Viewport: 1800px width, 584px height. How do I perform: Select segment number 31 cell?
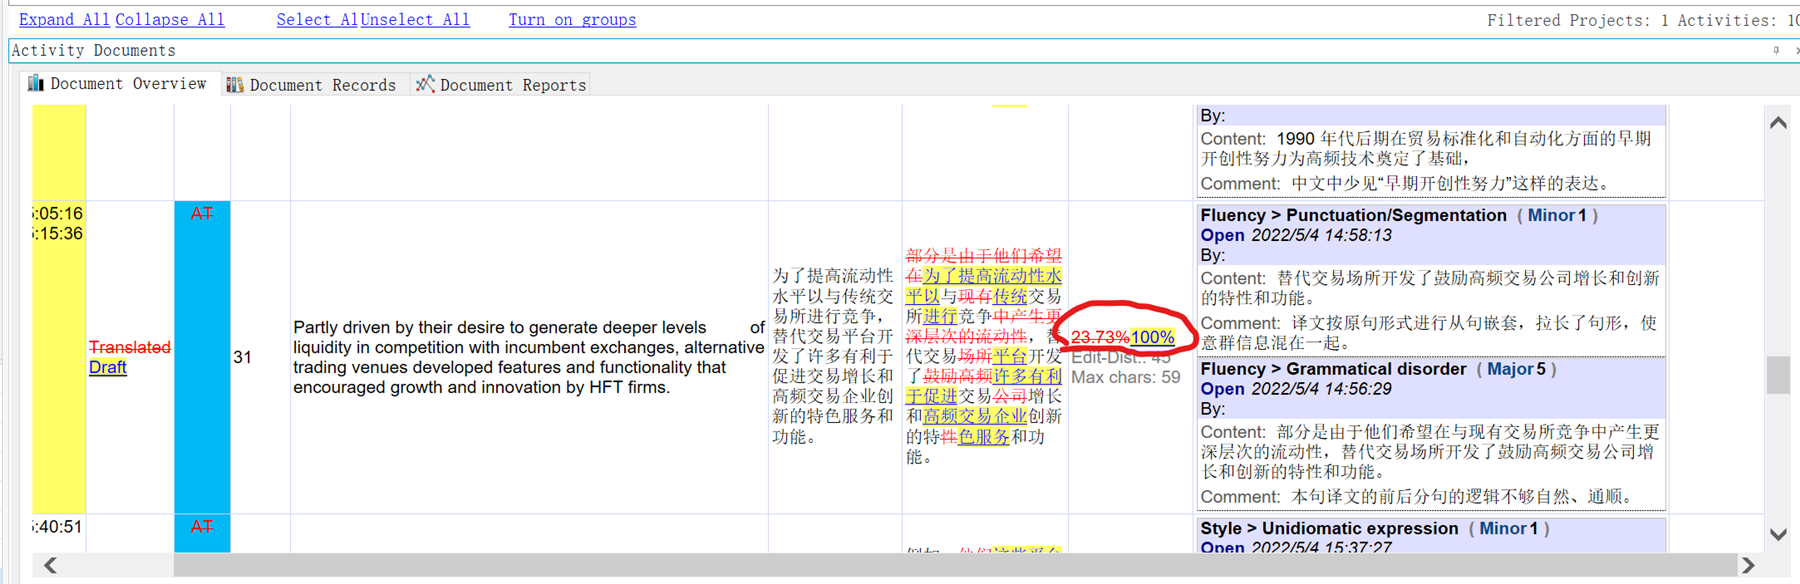[260, 357]
